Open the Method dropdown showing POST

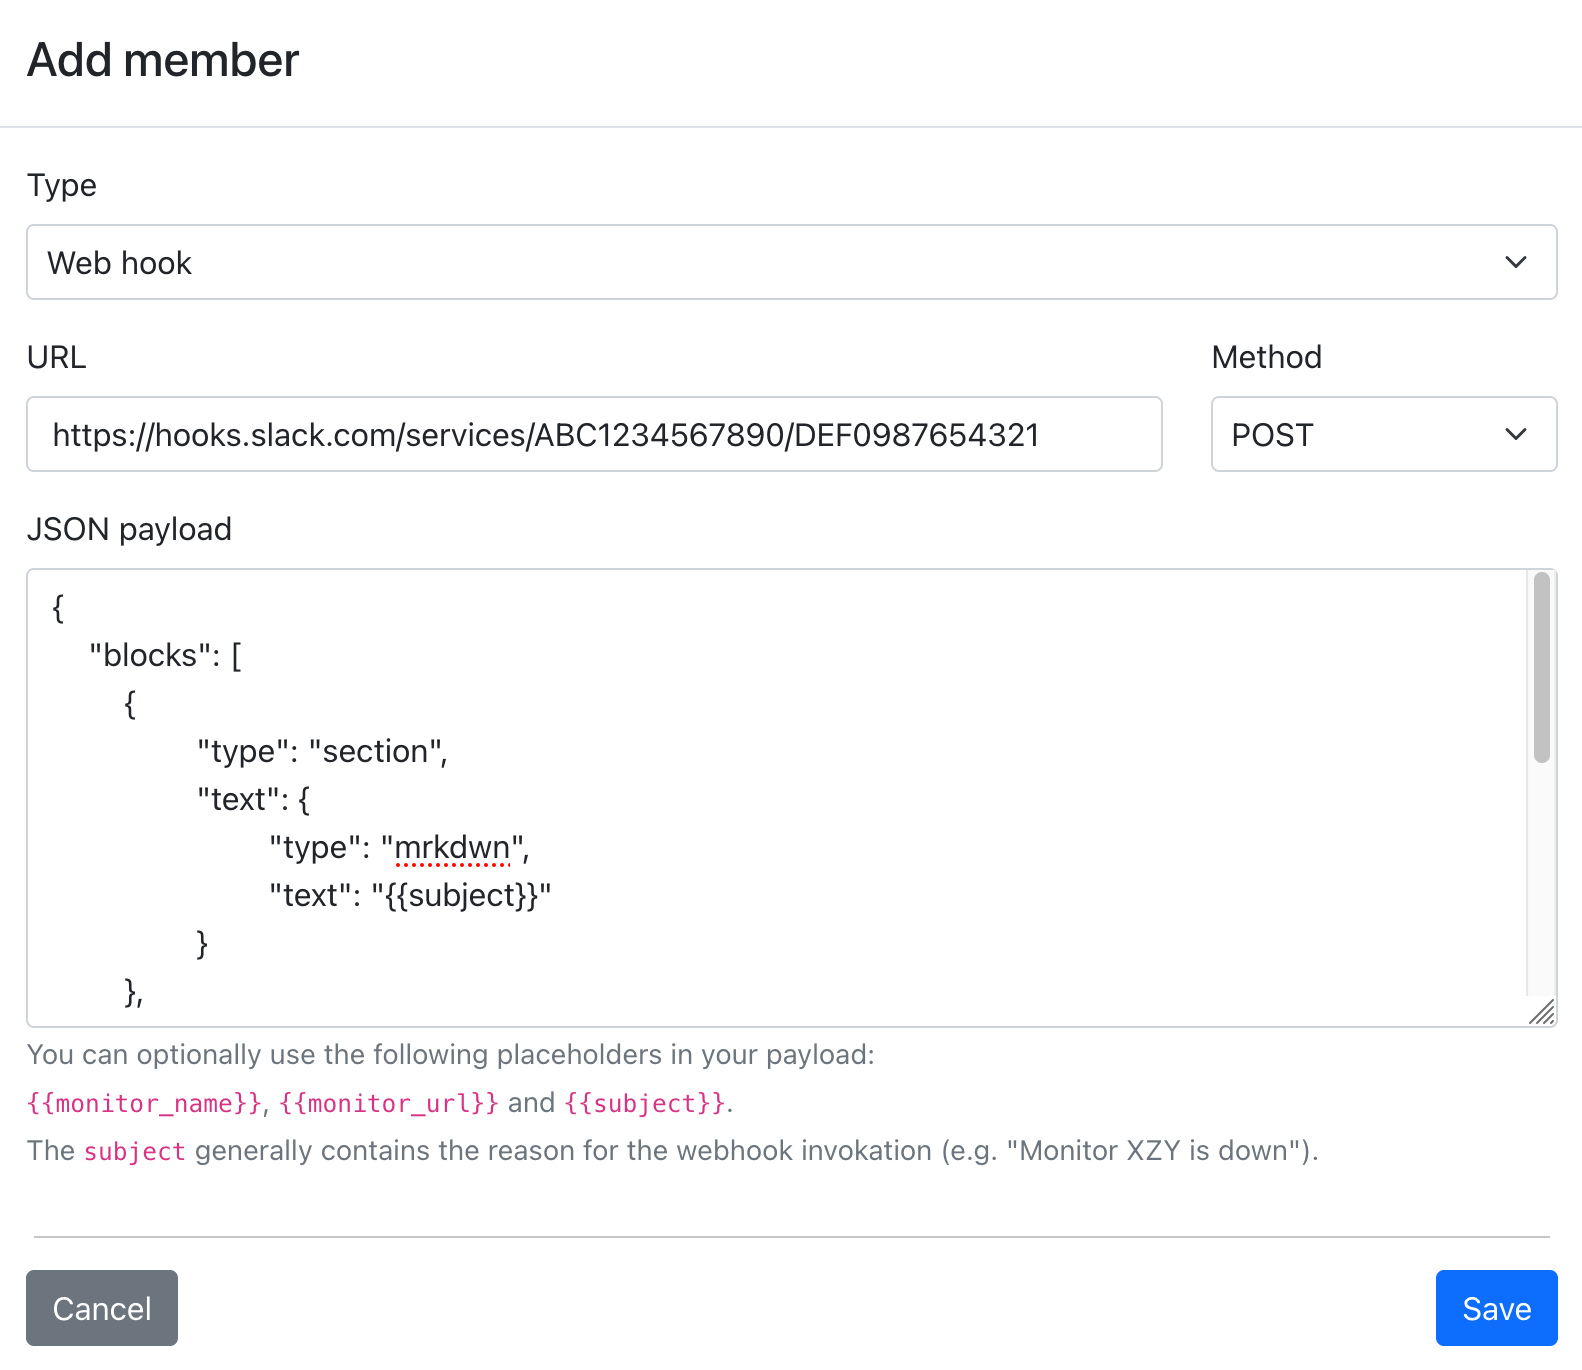click(1384, 434)
